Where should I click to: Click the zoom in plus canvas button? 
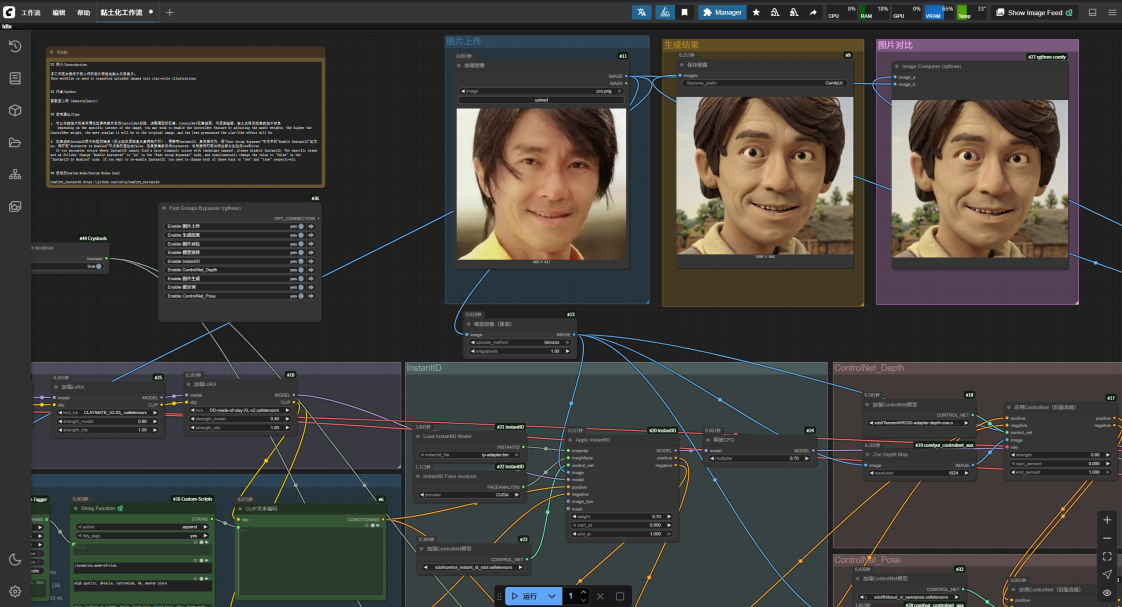pyautogui.click(x=1106, y=520)
